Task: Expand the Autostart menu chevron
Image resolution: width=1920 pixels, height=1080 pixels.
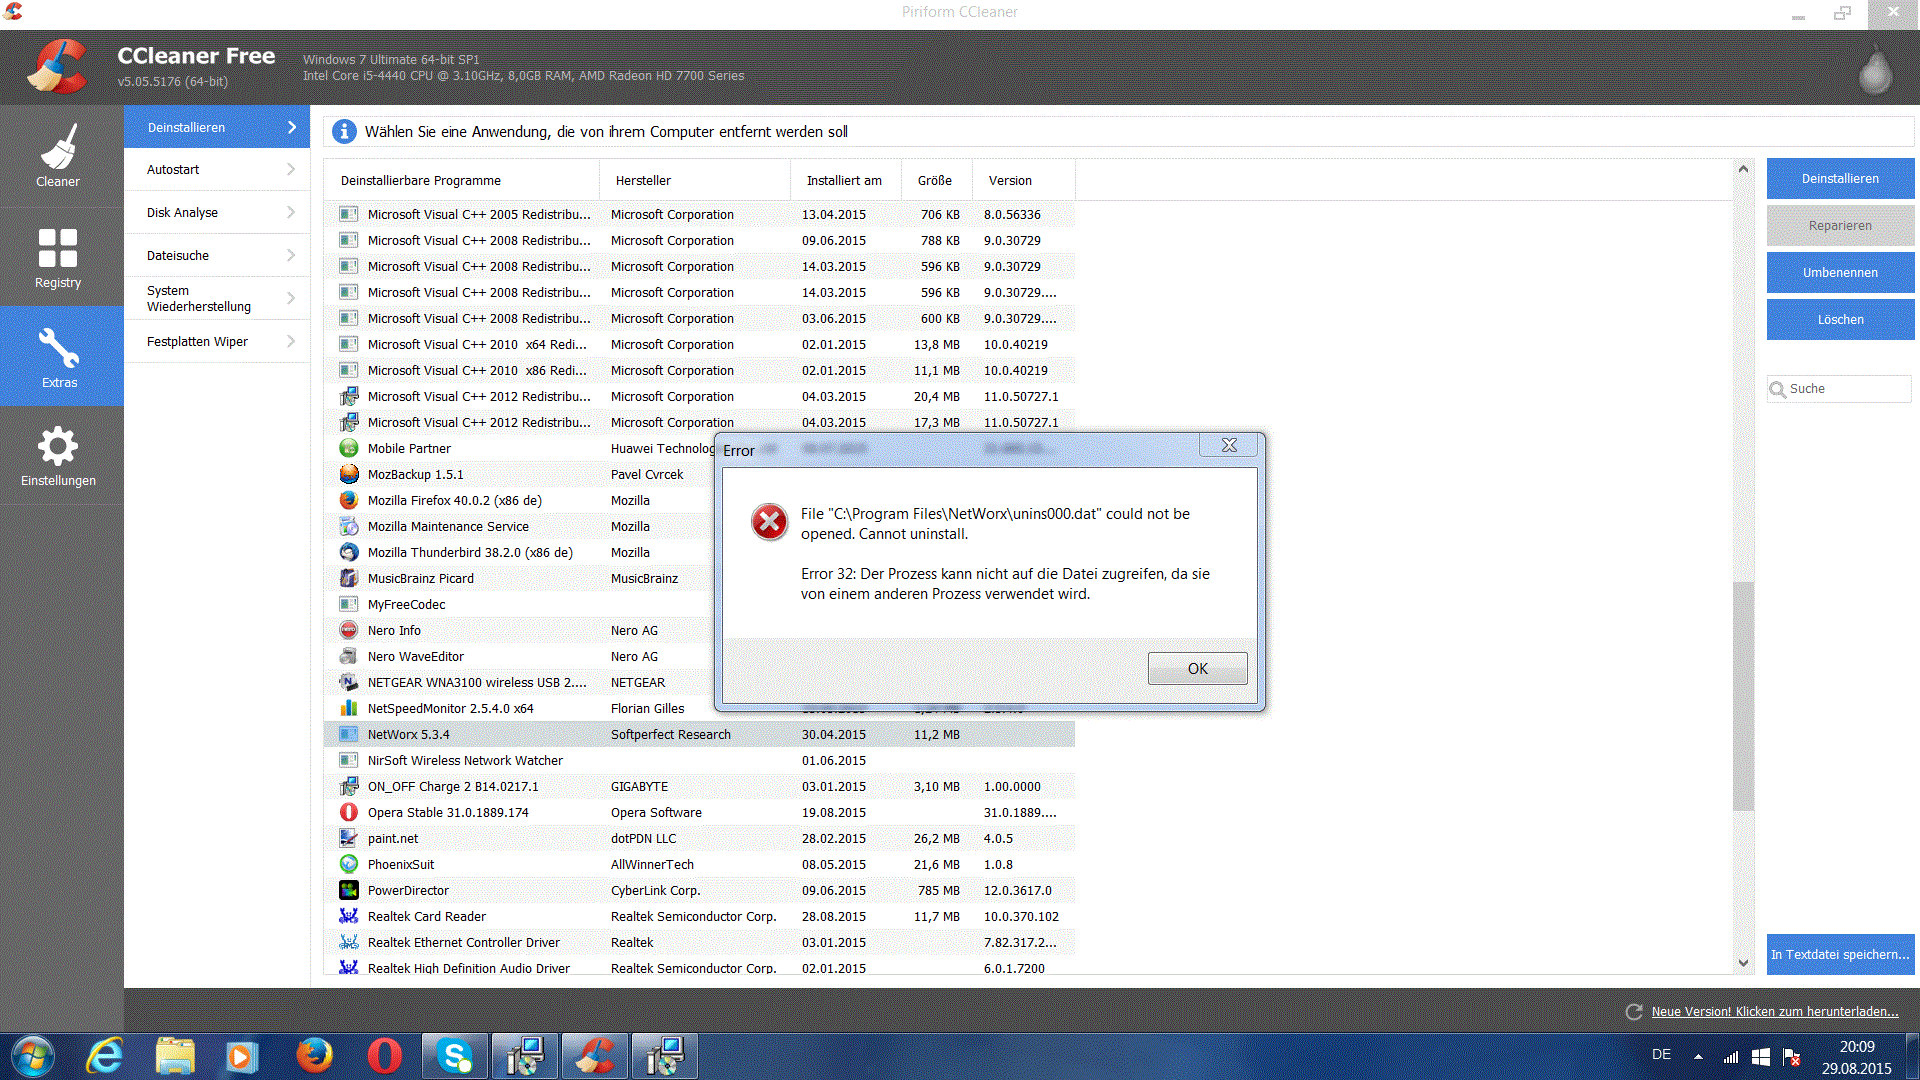Action: tap(291, 170)
